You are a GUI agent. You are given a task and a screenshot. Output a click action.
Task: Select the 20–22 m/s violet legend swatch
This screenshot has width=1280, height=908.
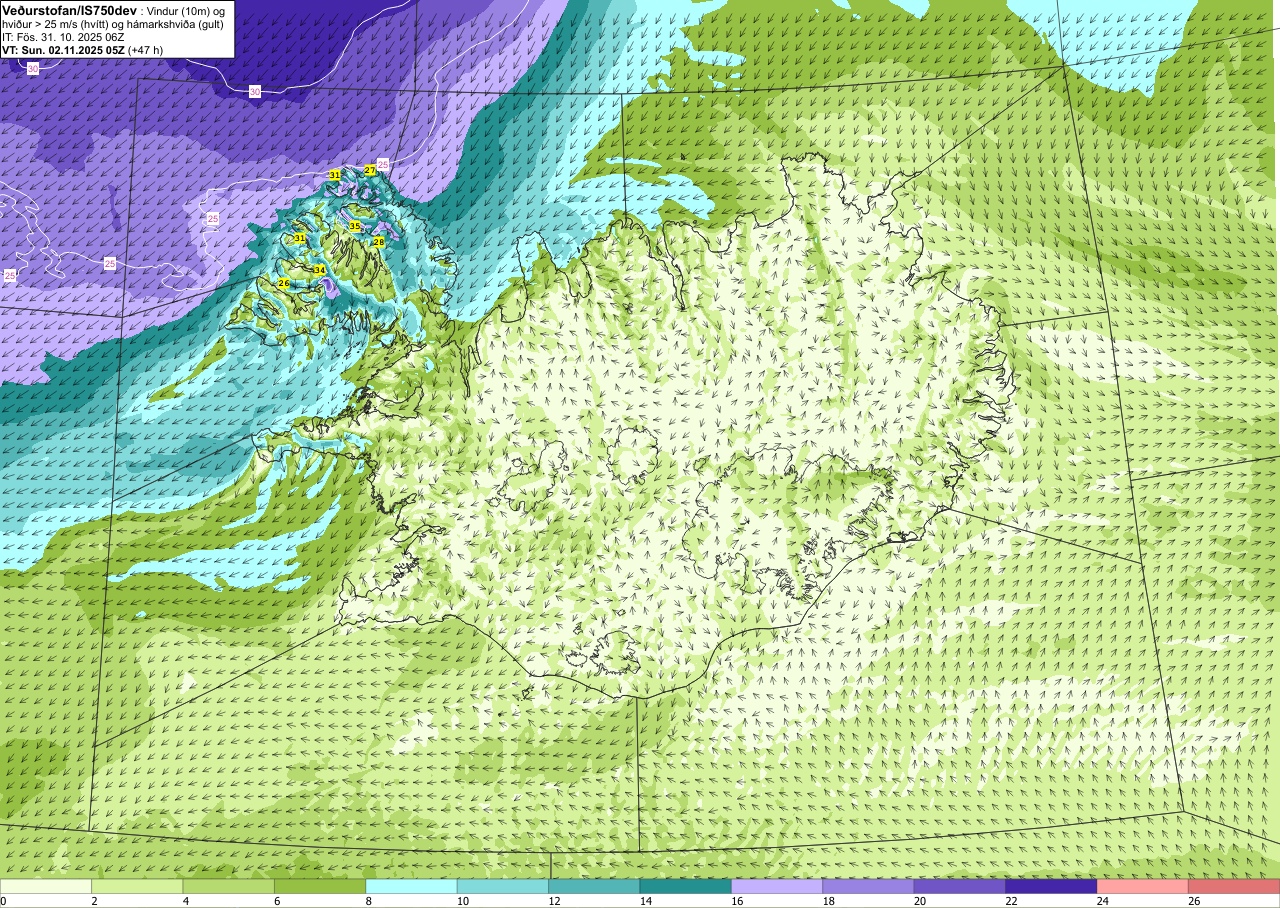960,886
